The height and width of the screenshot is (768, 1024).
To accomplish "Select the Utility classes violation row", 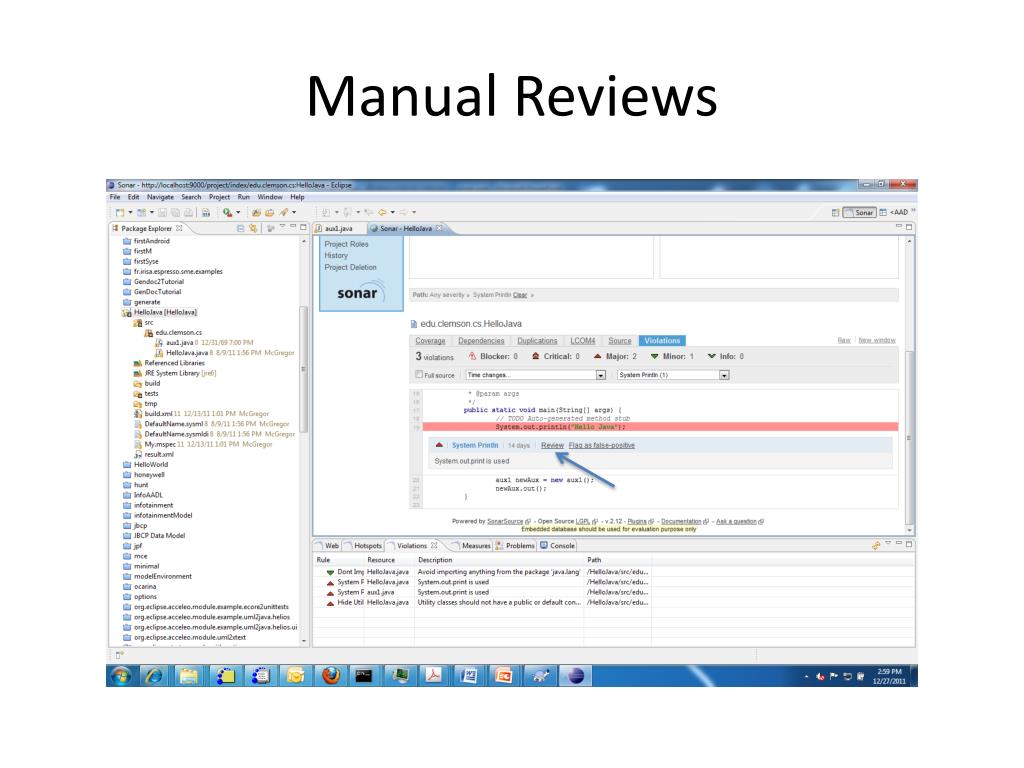I will coord(483,603).
